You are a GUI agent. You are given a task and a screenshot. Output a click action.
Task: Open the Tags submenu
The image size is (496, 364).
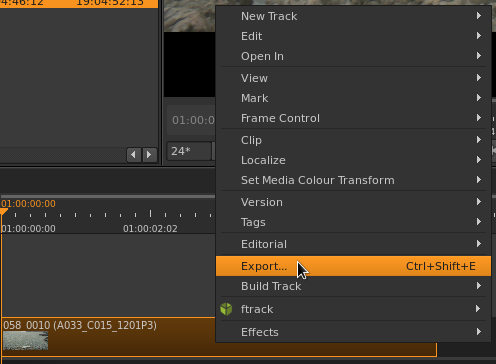click(x=353, y=222)
